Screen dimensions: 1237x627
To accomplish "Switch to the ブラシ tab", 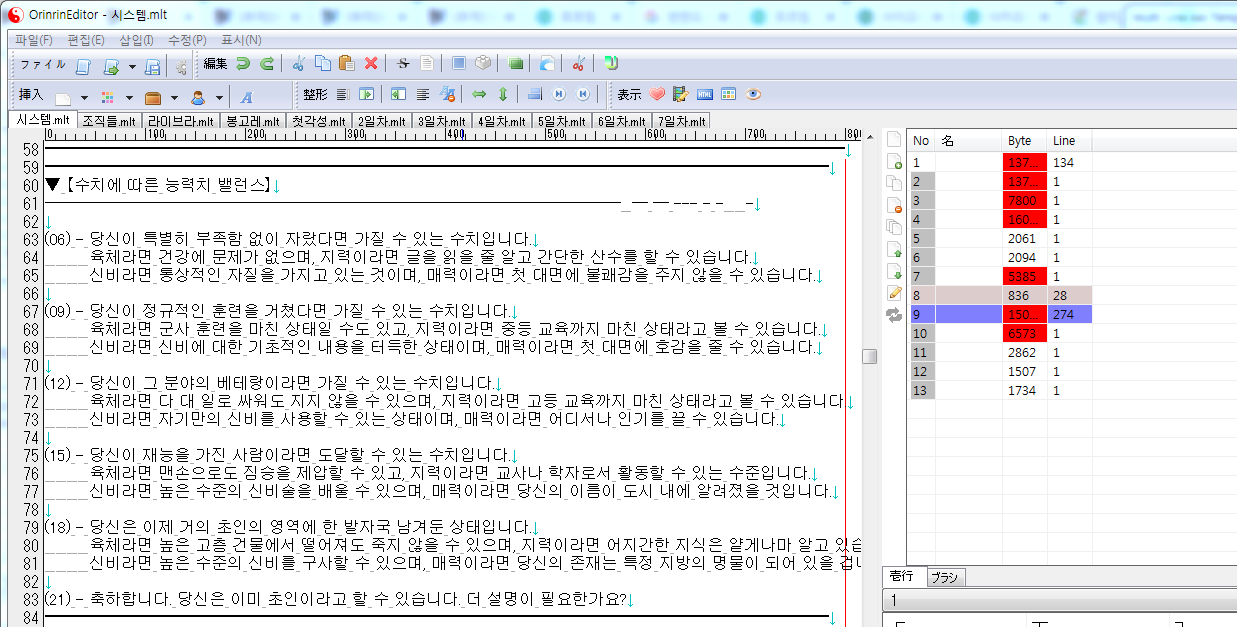I will [944, 577].
